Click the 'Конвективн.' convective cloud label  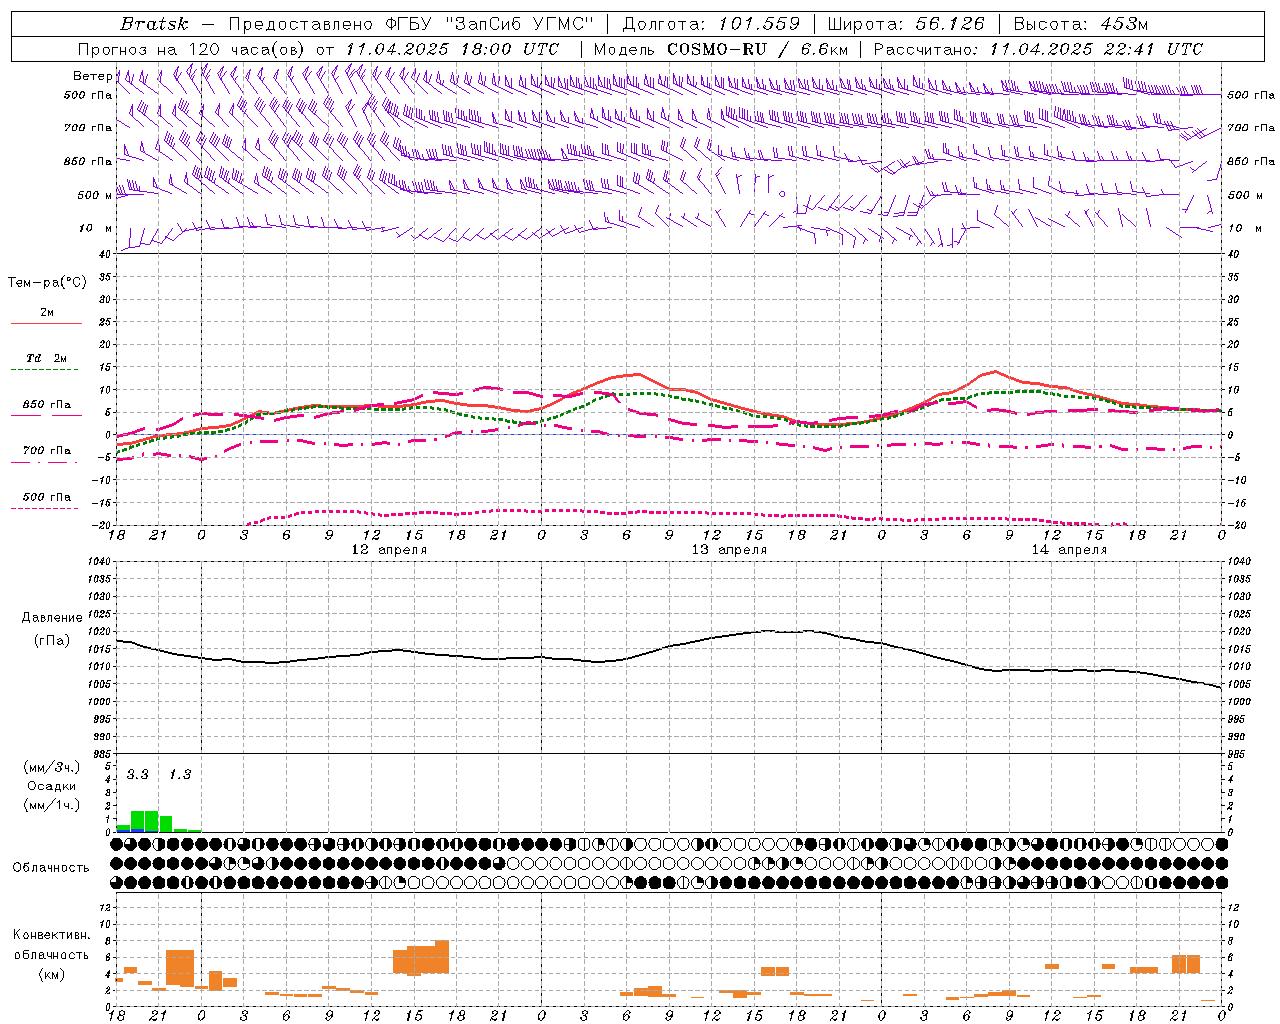(x=51, y=935)
